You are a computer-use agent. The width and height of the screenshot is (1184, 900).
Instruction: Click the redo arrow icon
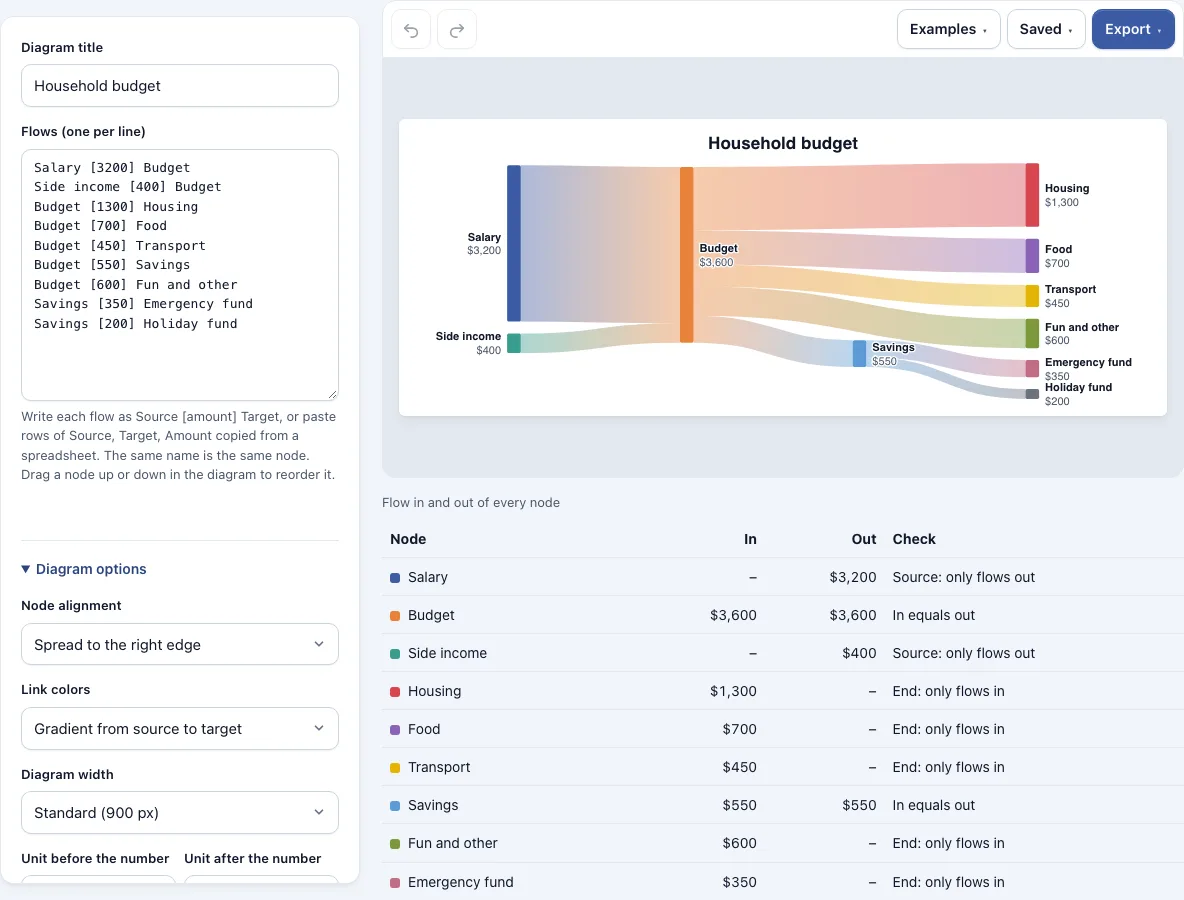pos(457,29)
